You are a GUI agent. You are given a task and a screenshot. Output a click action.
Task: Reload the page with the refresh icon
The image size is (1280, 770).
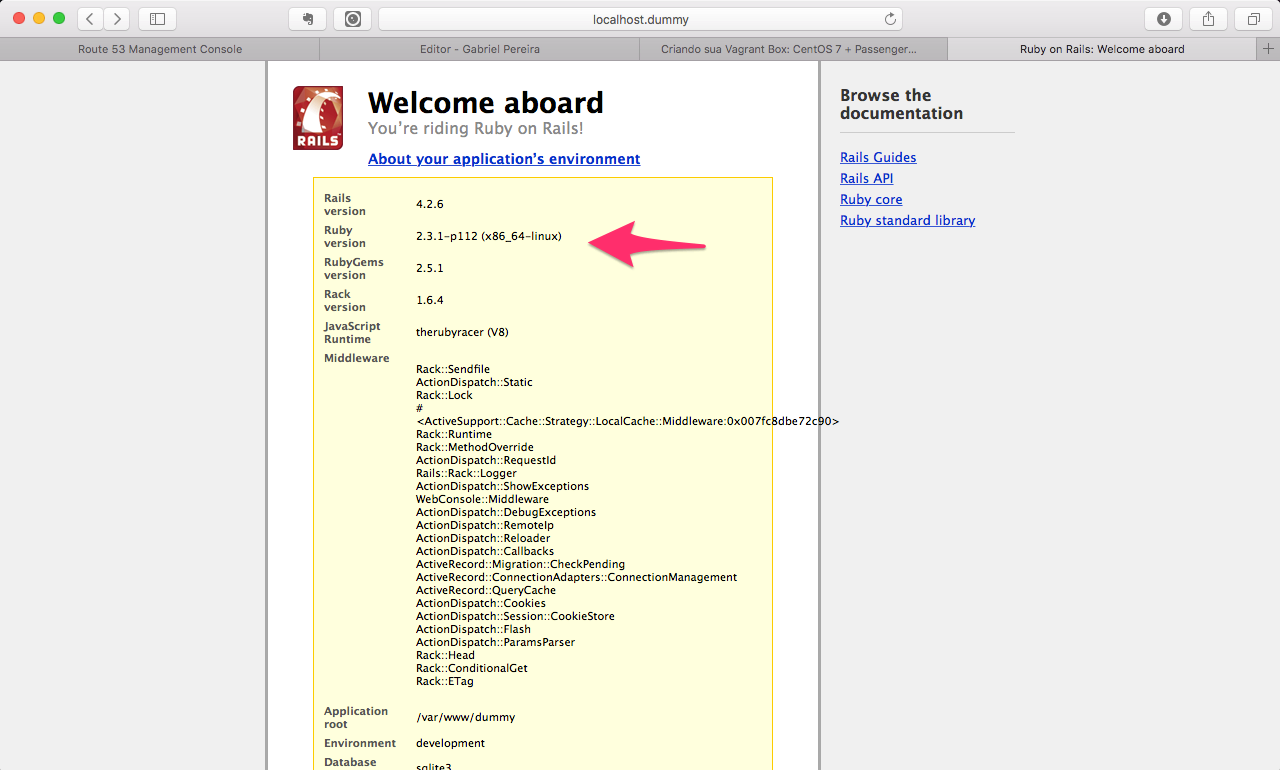(890, 19)
